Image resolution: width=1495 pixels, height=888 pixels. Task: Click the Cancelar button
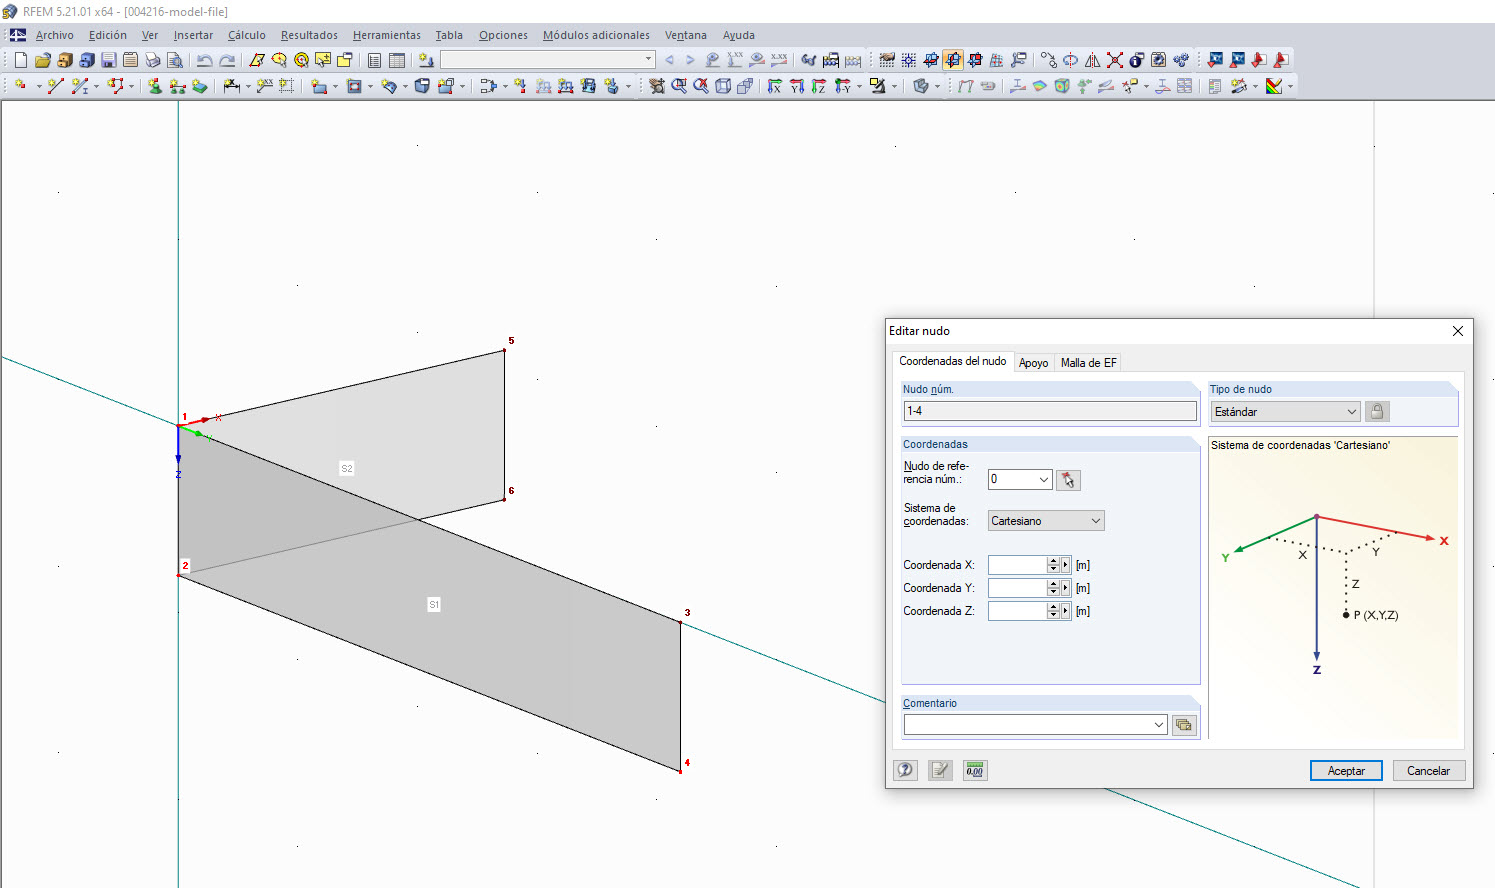click(1429, 771)
